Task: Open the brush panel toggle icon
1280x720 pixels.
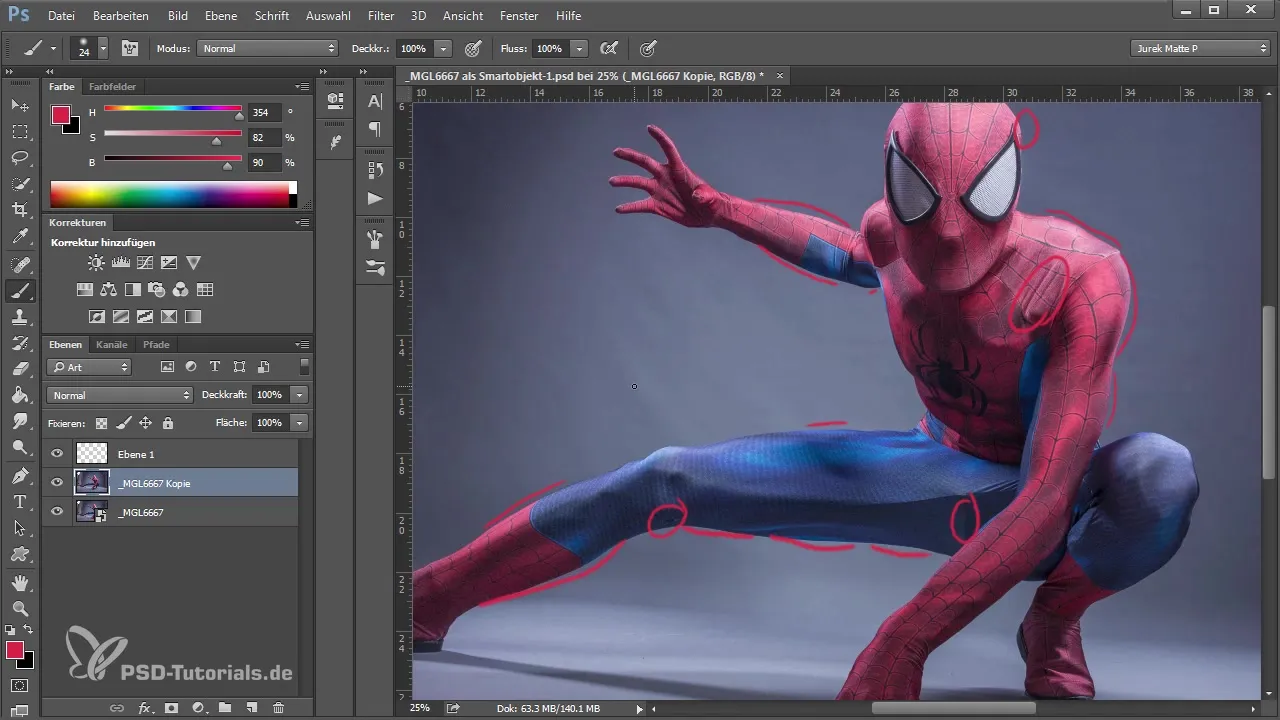Action: click(x=130, y=48)
